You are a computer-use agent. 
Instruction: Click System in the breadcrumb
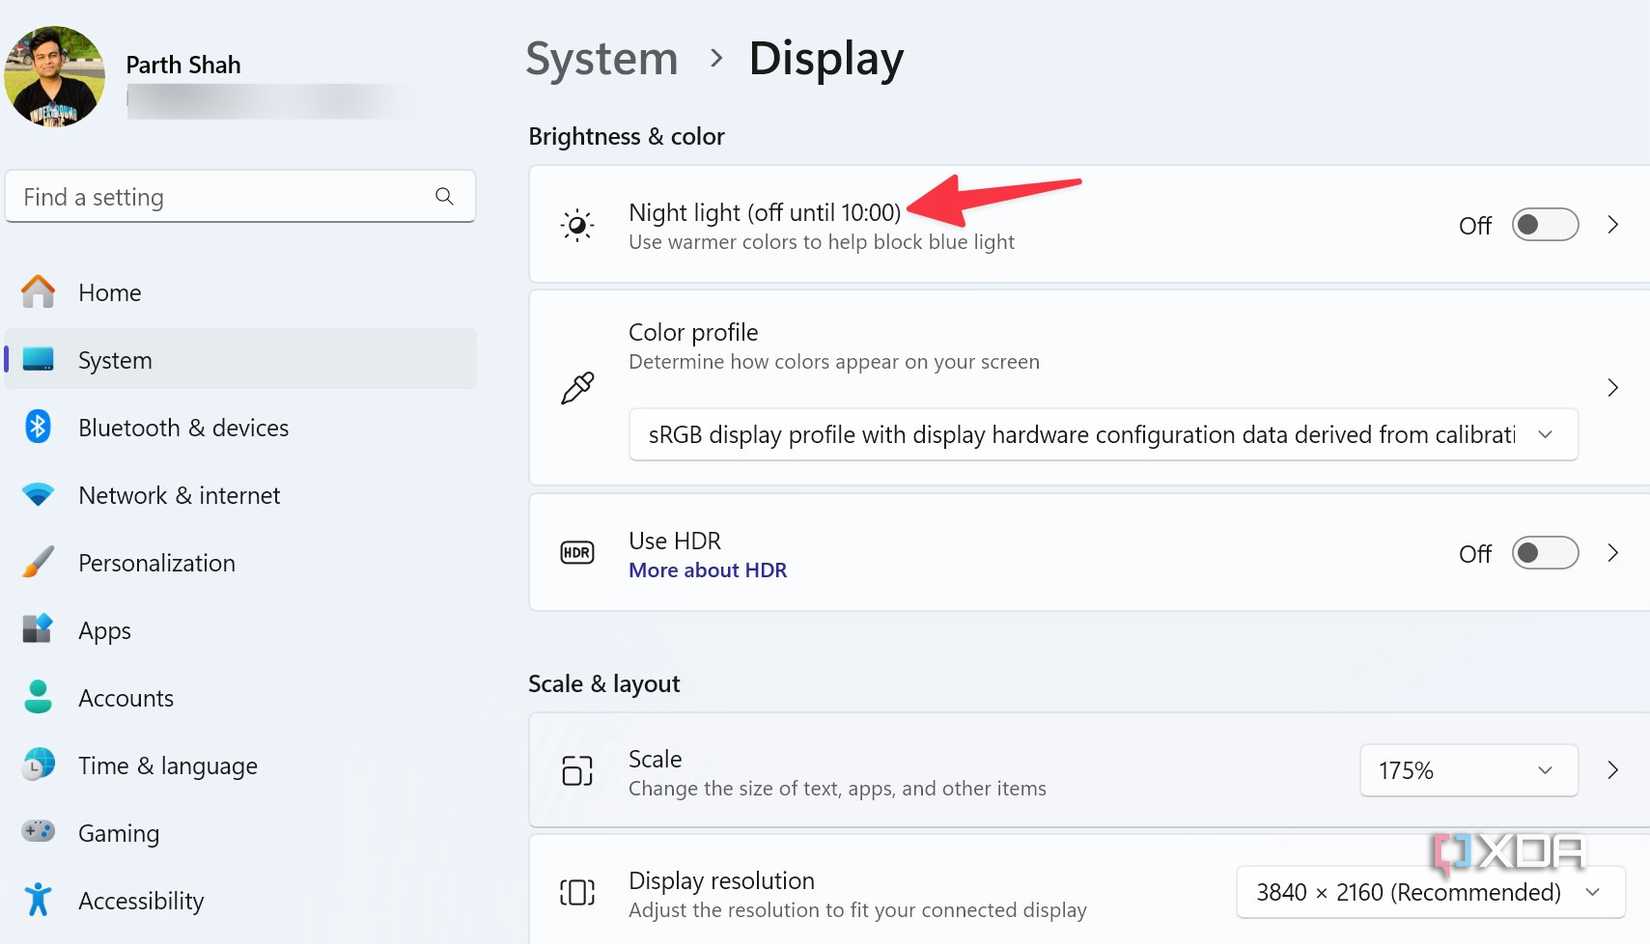(602, 58)
